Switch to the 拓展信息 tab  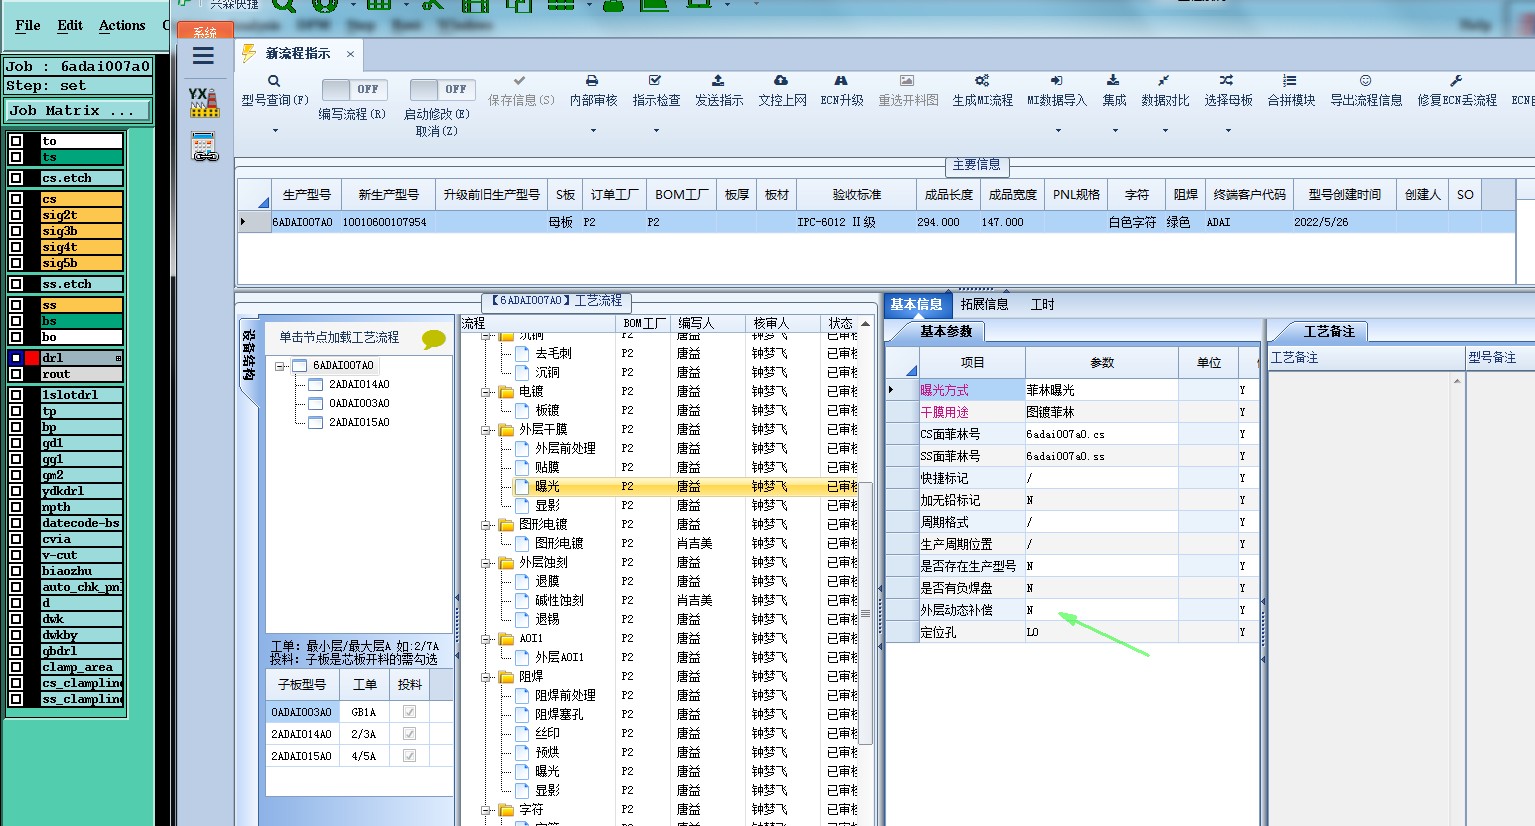click(984, 304)
